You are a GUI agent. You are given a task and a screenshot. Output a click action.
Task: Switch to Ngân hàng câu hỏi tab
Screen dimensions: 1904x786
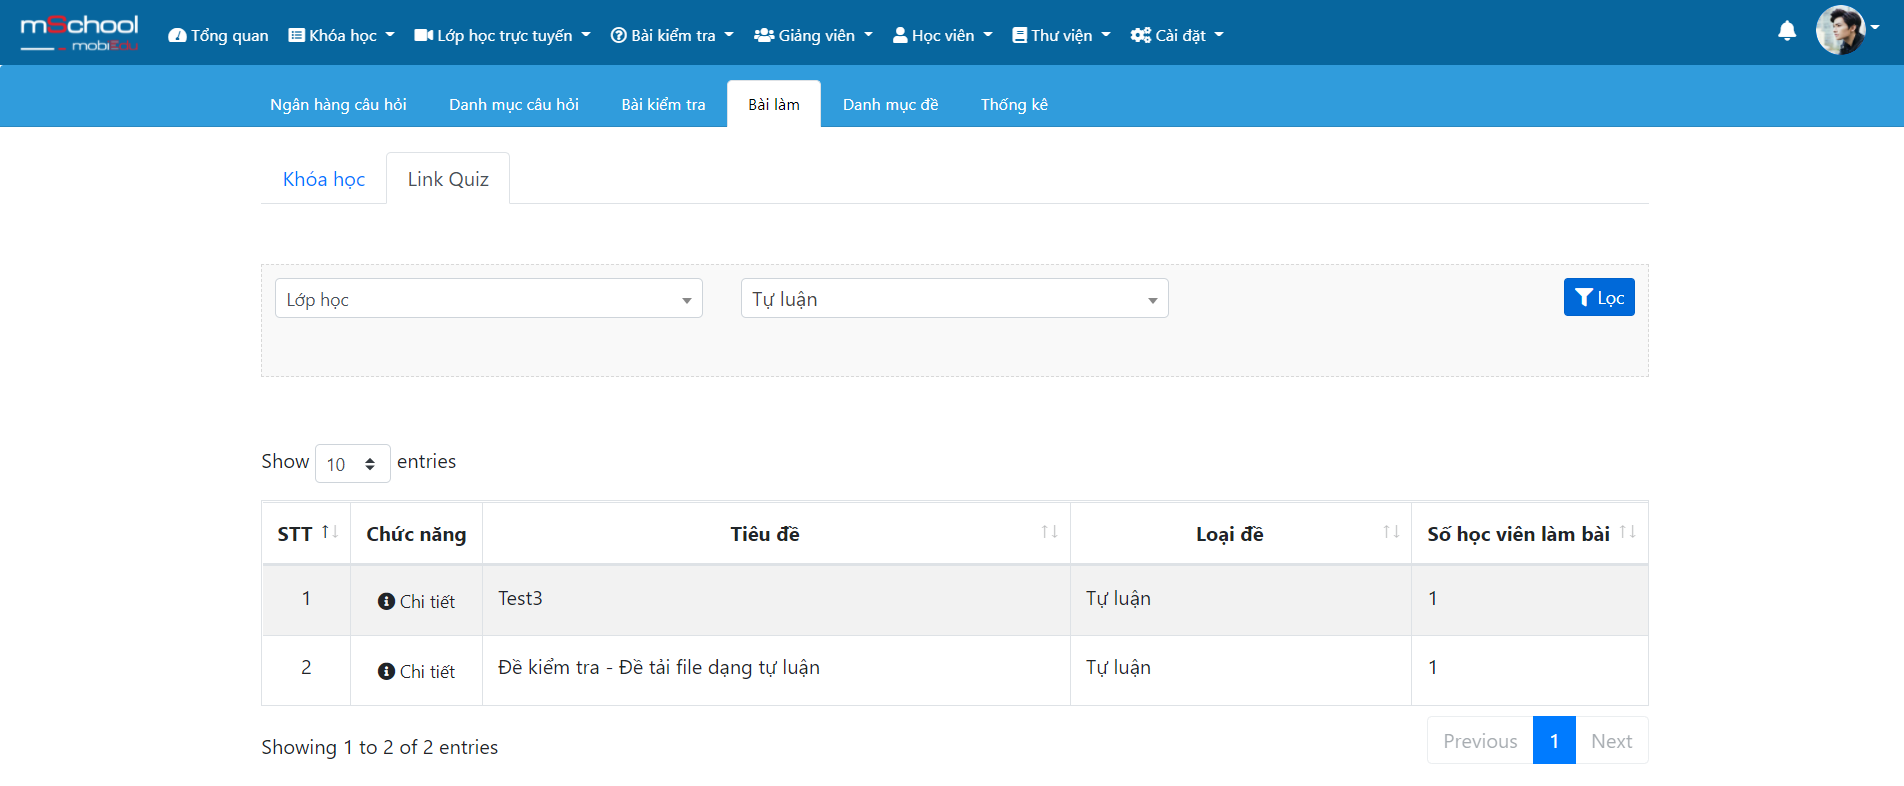point(338,104)
